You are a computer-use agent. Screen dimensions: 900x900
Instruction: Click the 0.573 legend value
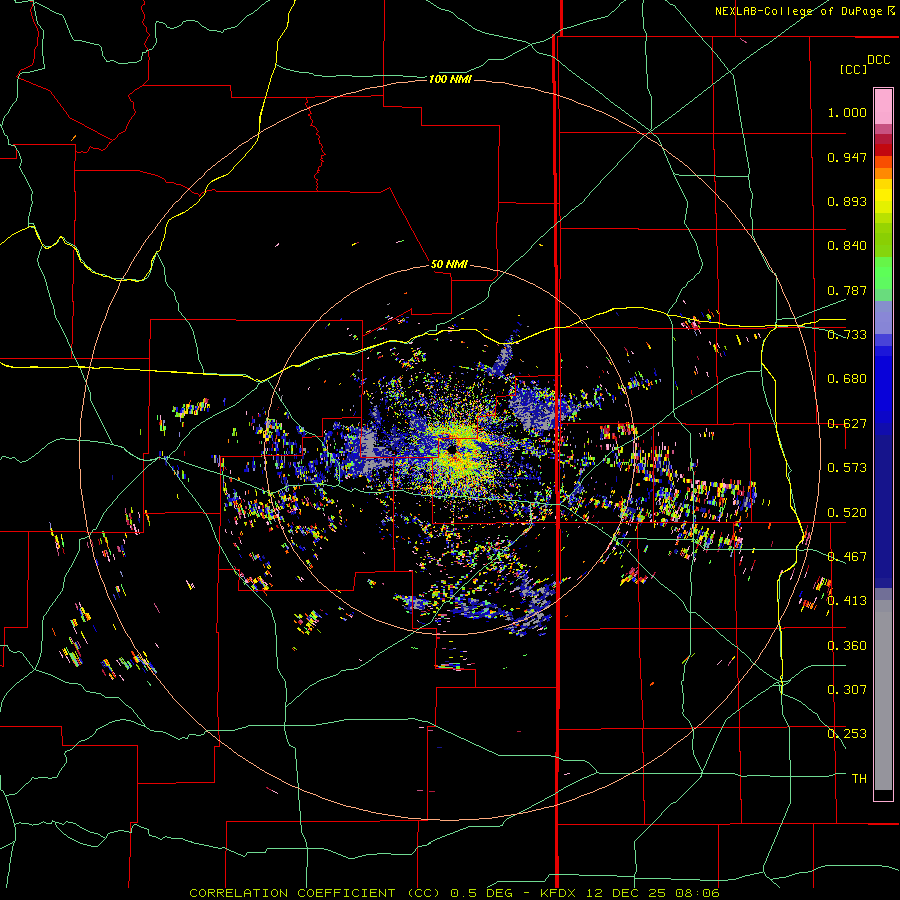point(847,468)
